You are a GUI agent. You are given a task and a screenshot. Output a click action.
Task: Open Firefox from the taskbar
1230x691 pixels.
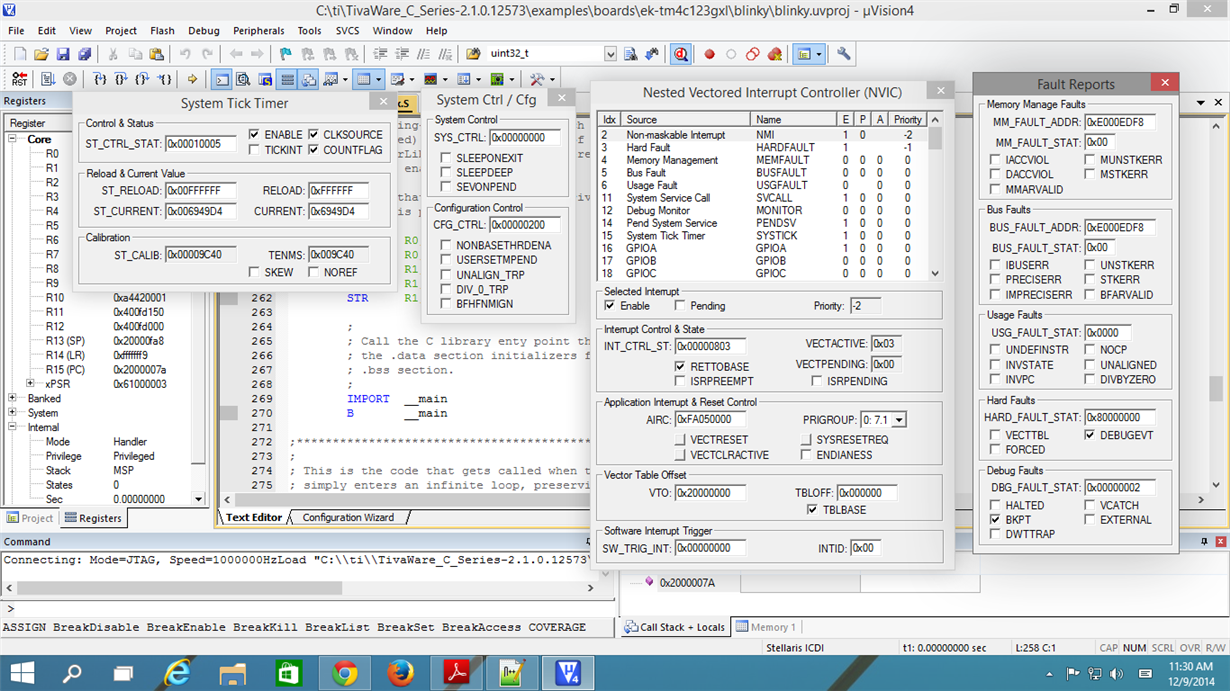pyautogui.click(x=401, y=672)
